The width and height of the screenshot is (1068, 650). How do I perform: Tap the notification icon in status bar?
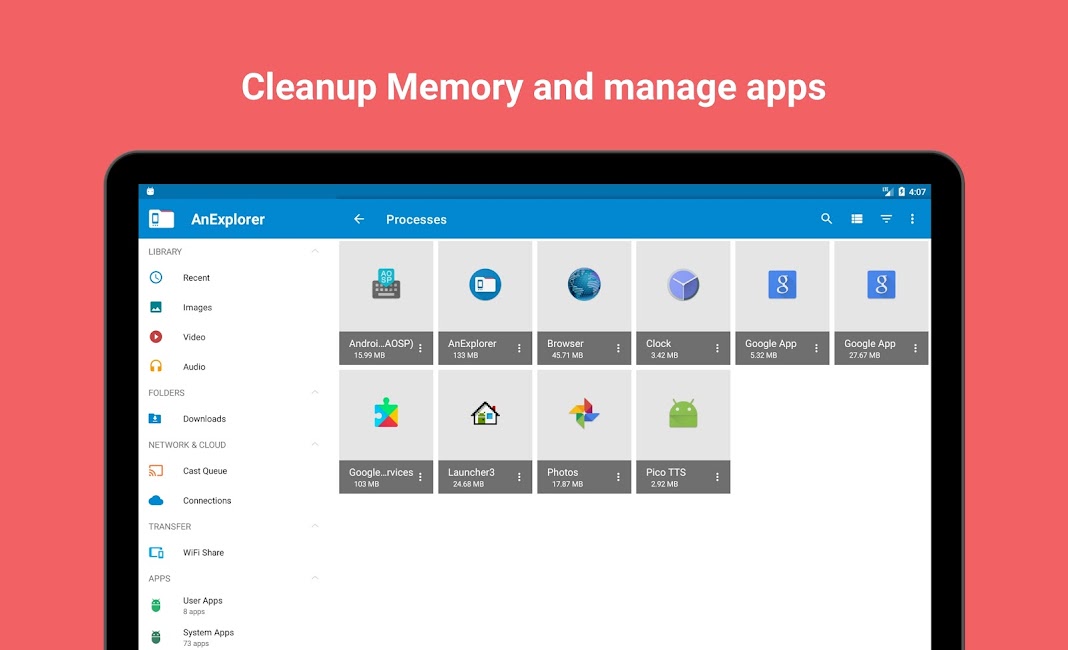click(151, 191)
